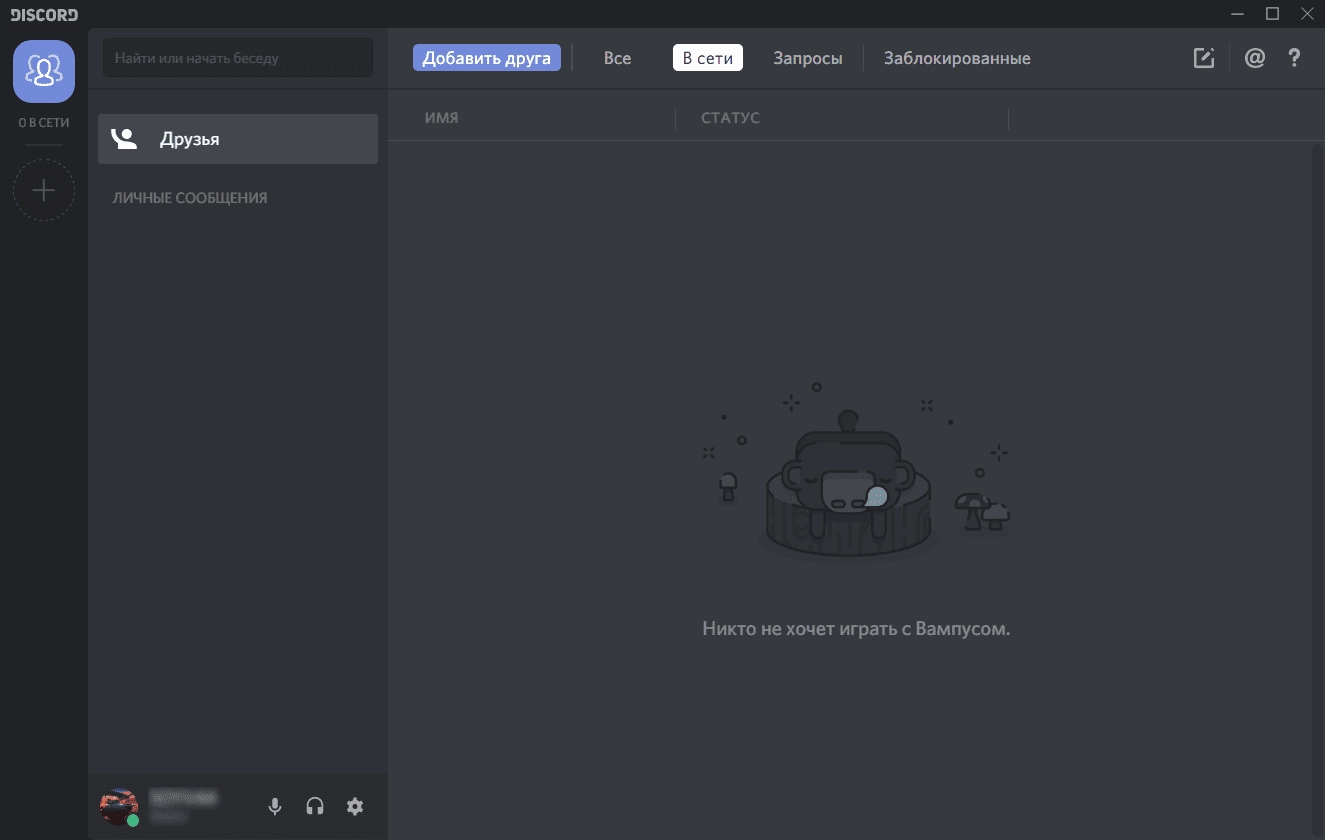Select Друзья in the sidebar
This screenshot has height=840, width=1325.
click(x=238, y=139)
